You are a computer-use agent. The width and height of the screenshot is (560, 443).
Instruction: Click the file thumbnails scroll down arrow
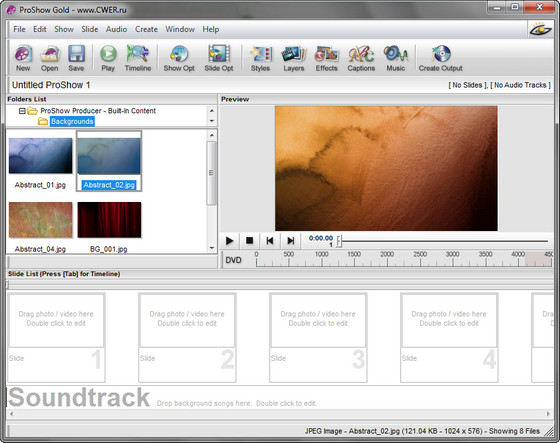click(212, 248)
